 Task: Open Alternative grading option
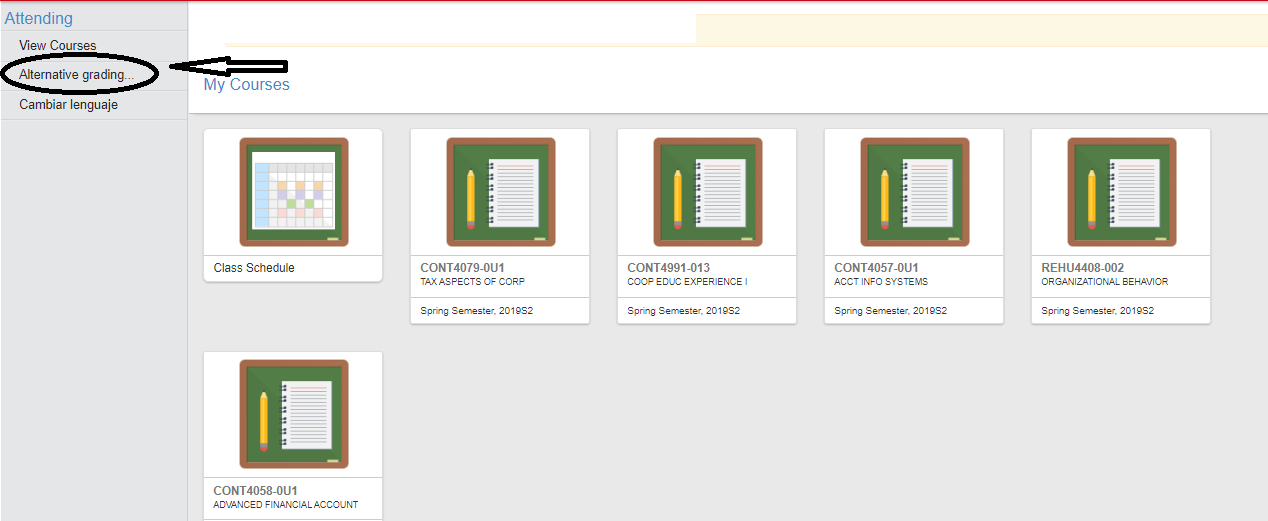(x=76, y=75)
